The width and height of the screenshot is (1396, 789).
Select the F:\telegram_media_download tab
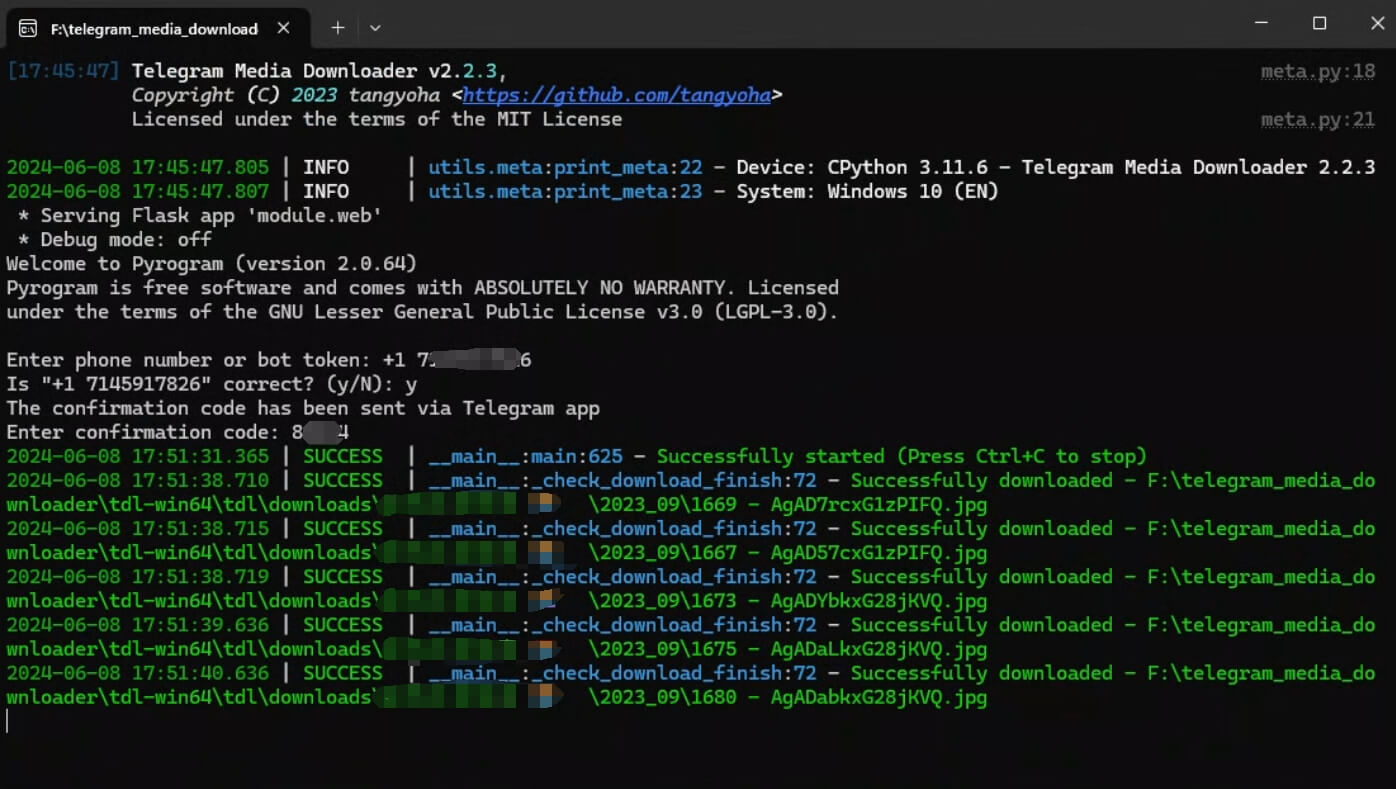click(x=154, y=29)
